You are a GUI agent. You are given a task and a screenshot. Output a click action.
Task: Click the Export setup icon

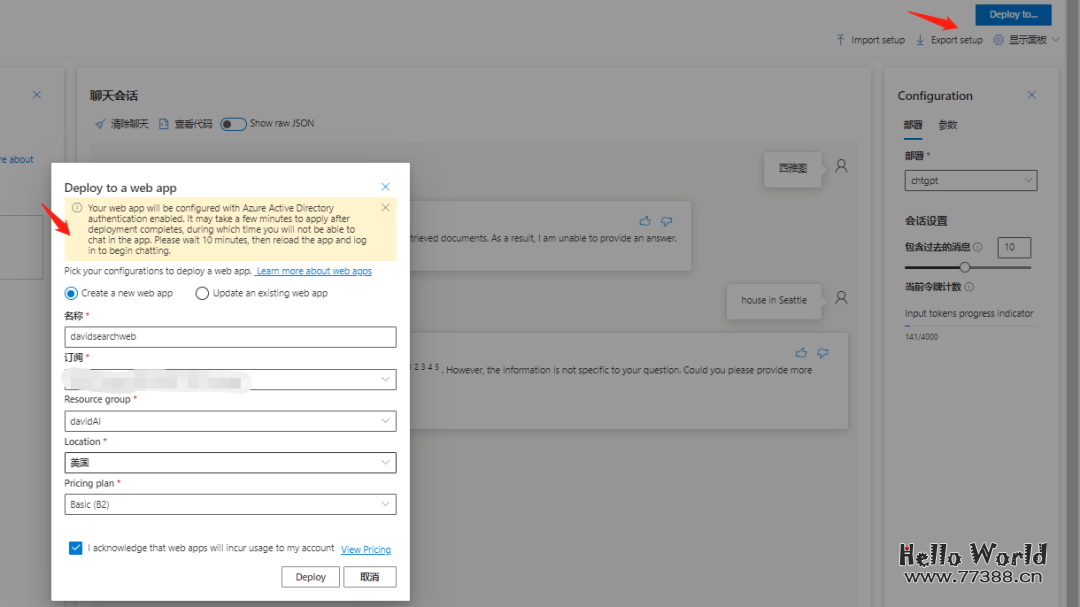[920, 40]
